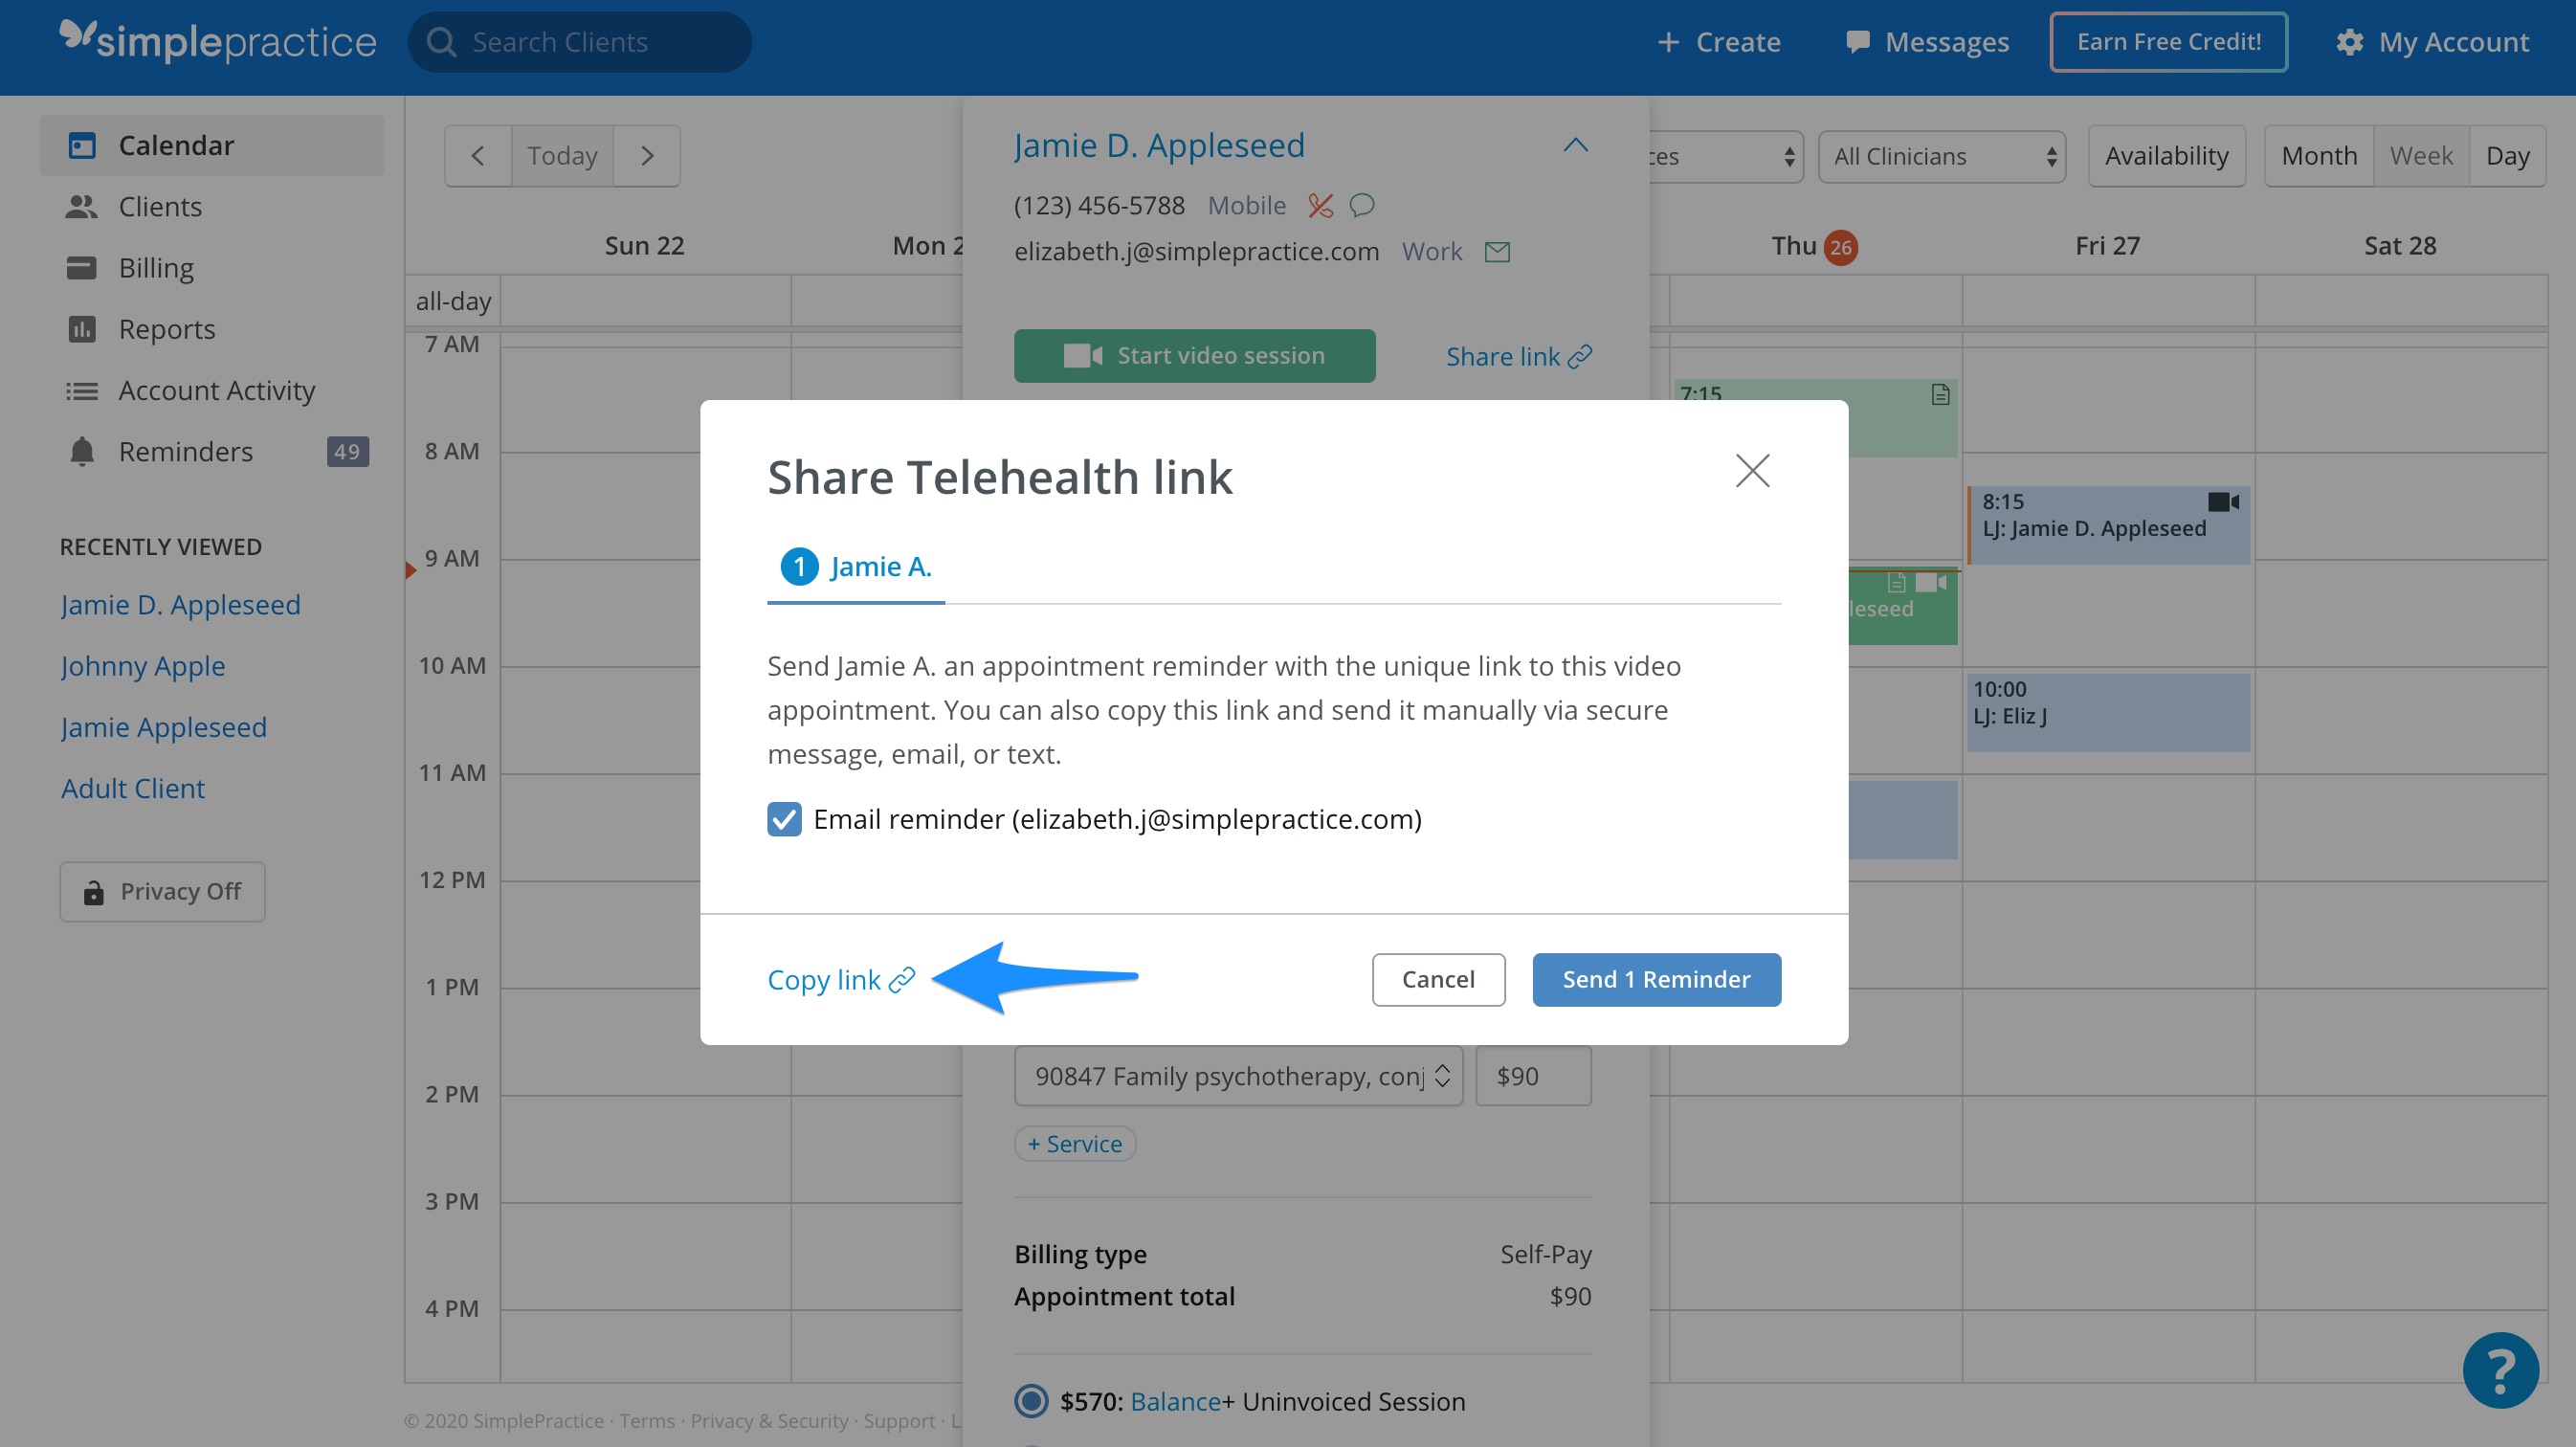Switch to Month calendar view
The height and width of the screenshot is (1447, 2576).
point(2318,155)
